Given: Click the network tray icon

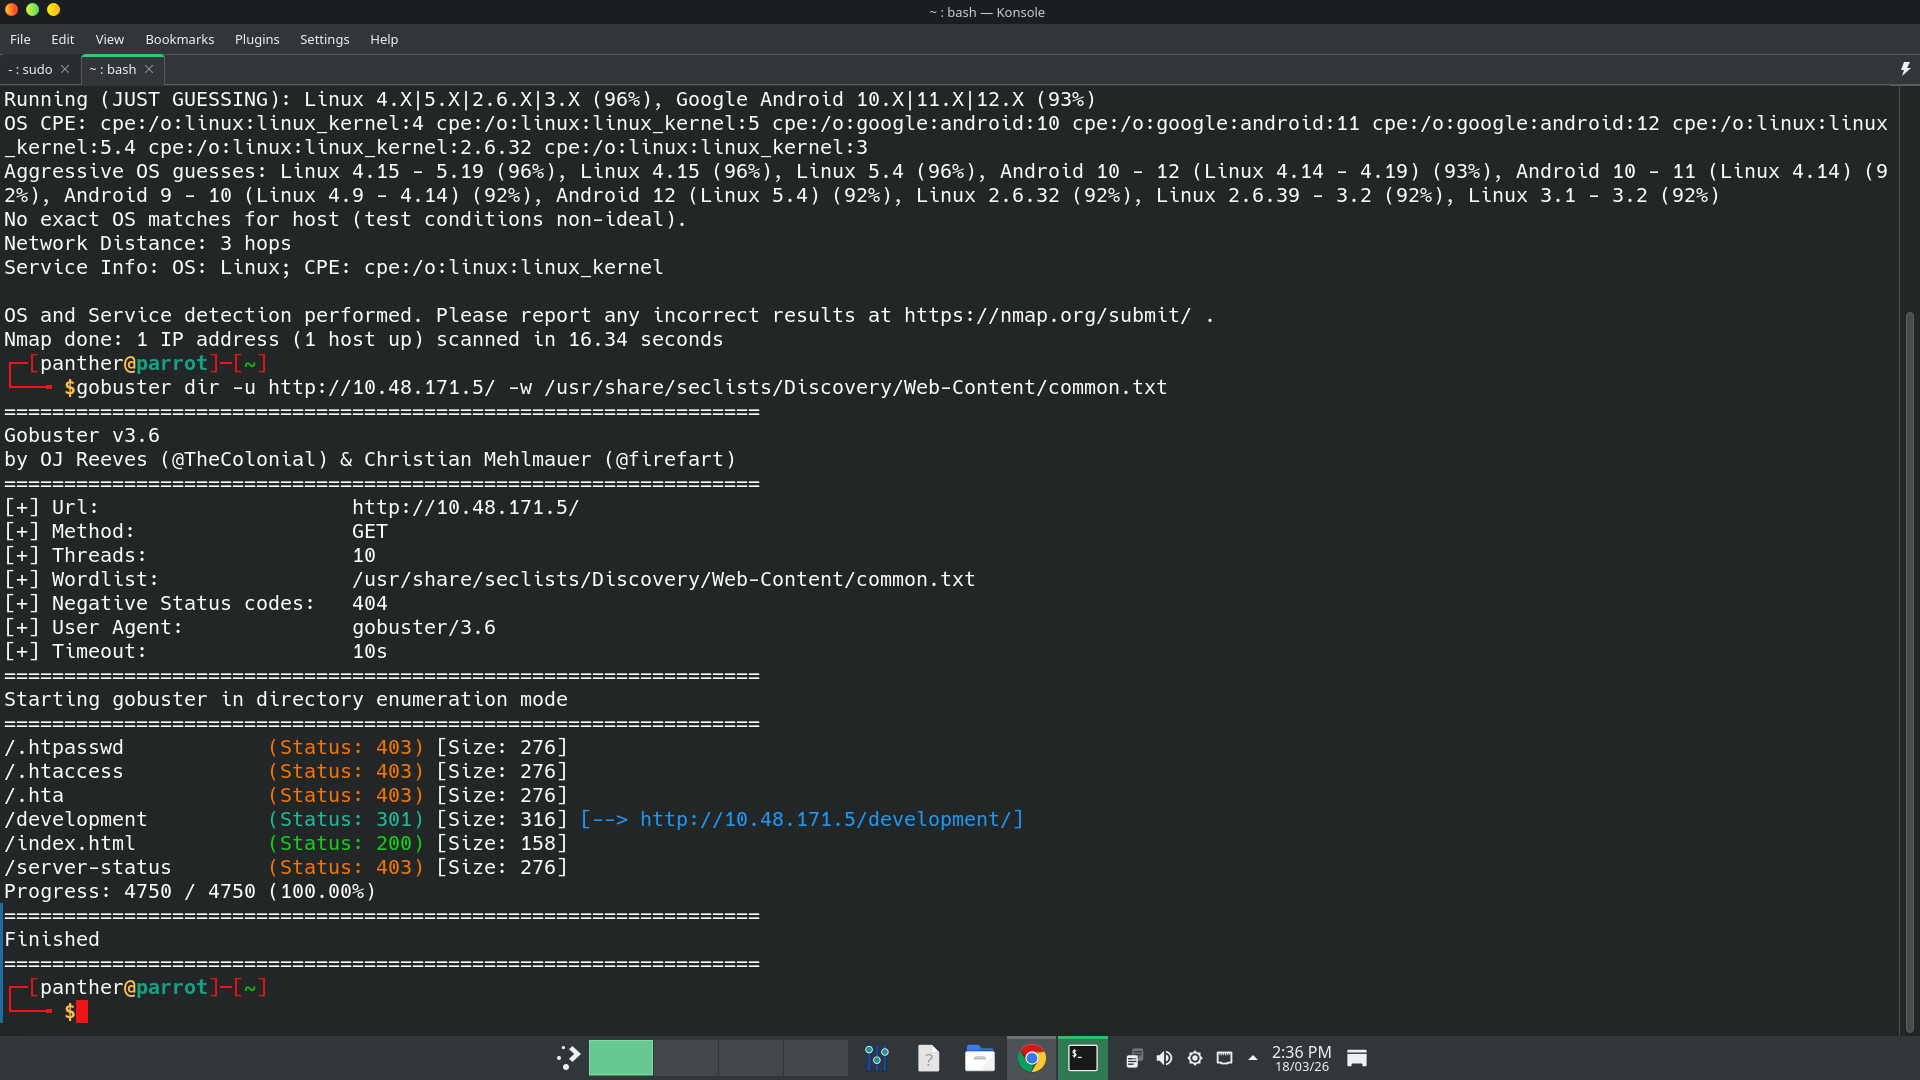Looking at the screenshot, I should [x=1224, y=1058].
